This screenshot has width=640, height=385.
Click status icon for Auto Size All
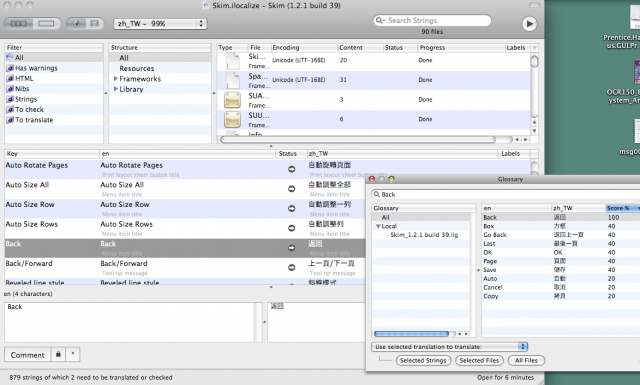[291, 189]
